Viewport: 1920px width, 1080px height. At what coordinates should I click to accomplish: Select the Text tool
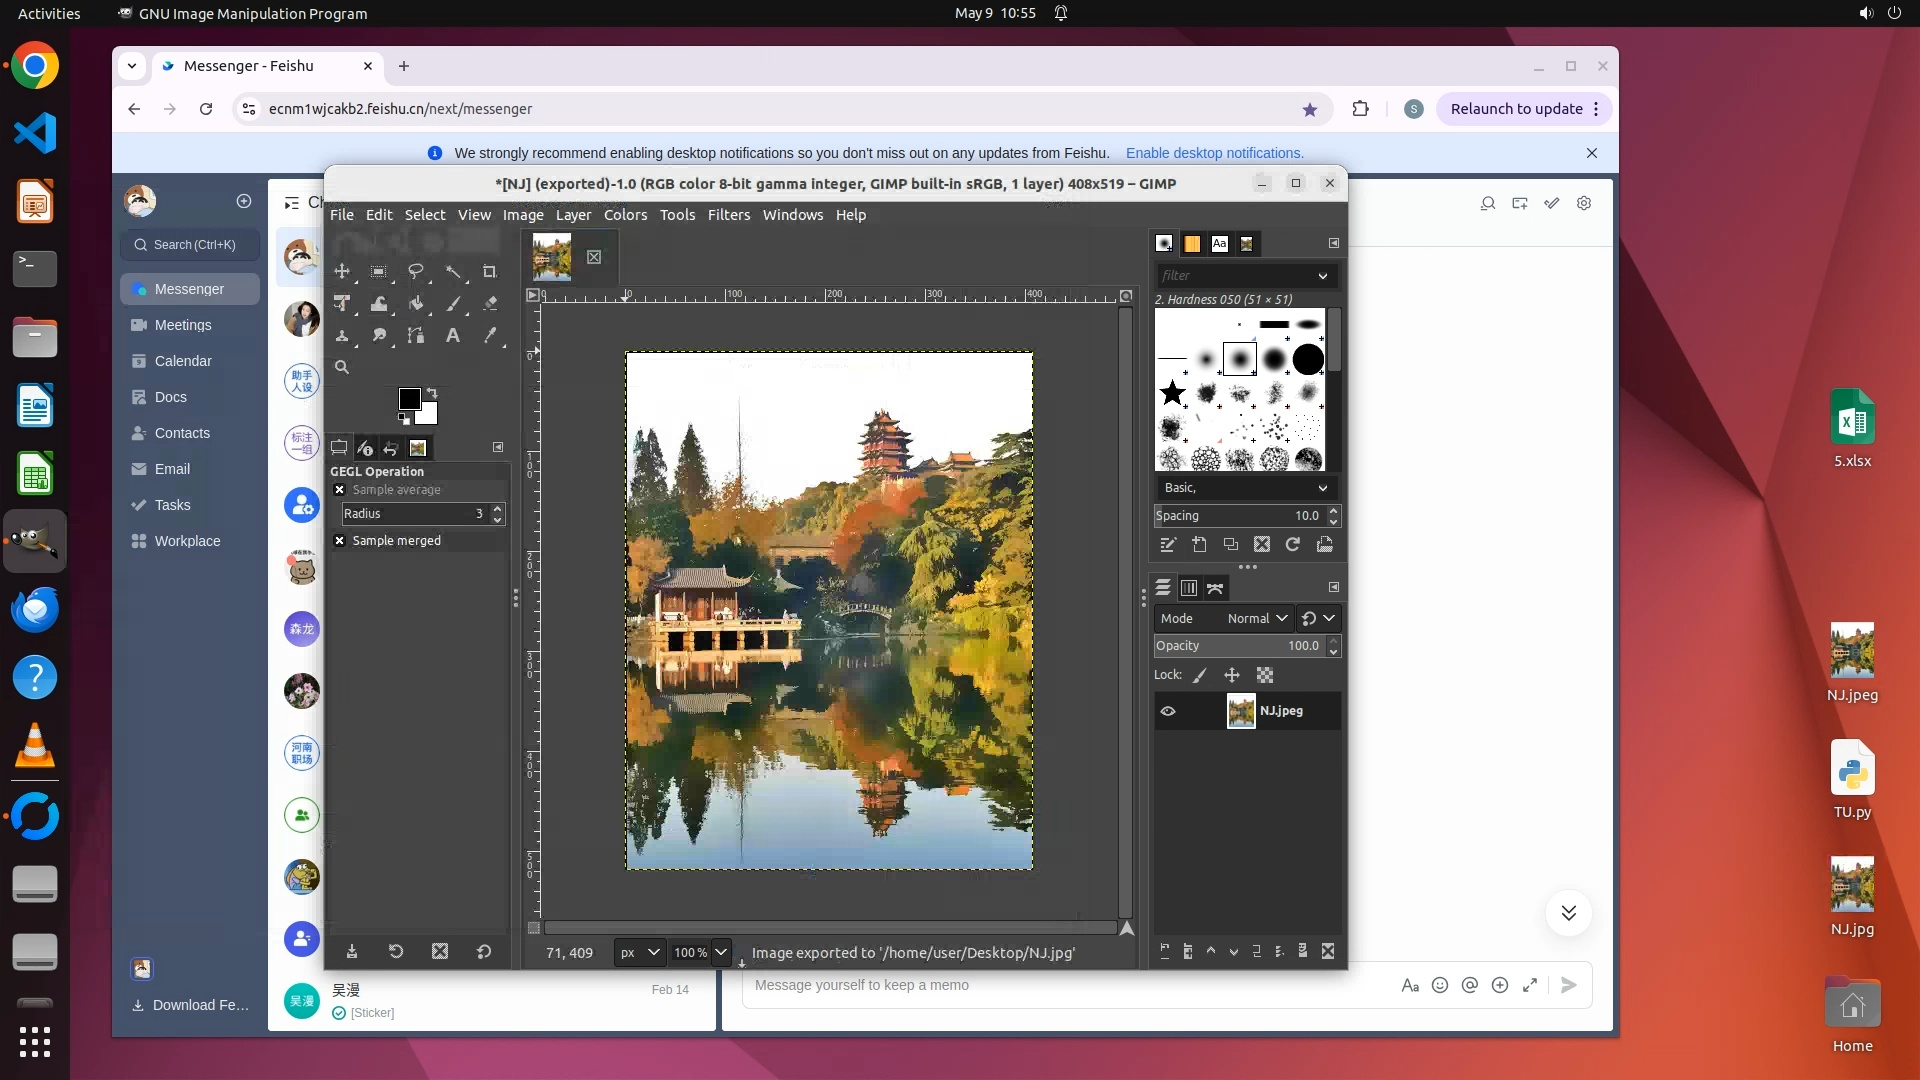pyautogui.click(x=453, y=336)
